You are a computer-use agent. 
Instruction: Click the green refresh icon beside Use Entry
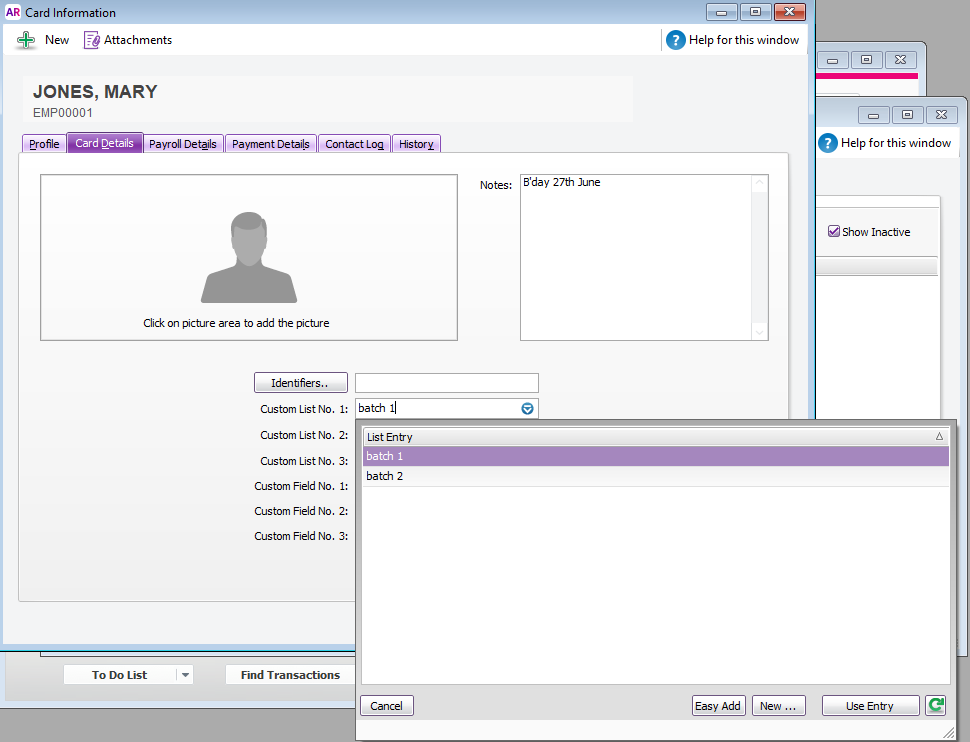click(x=936, y=706)
